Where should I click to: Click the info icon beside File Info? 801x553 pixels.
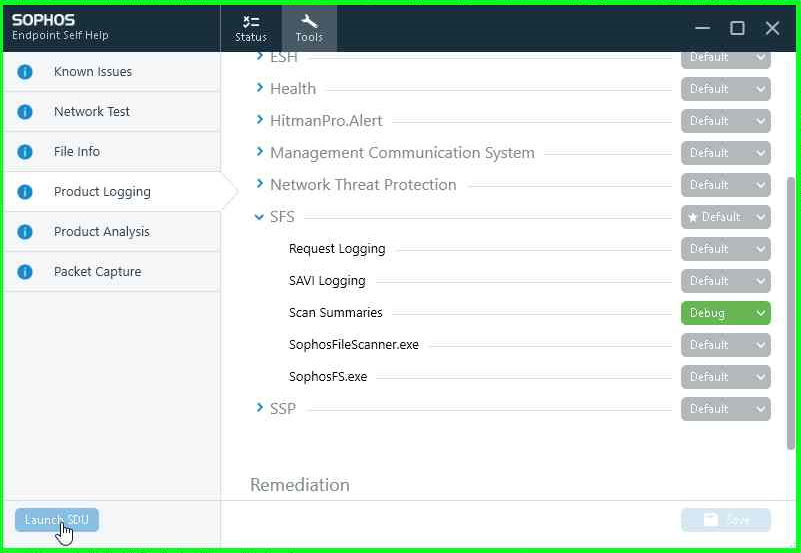coord(25,152)
